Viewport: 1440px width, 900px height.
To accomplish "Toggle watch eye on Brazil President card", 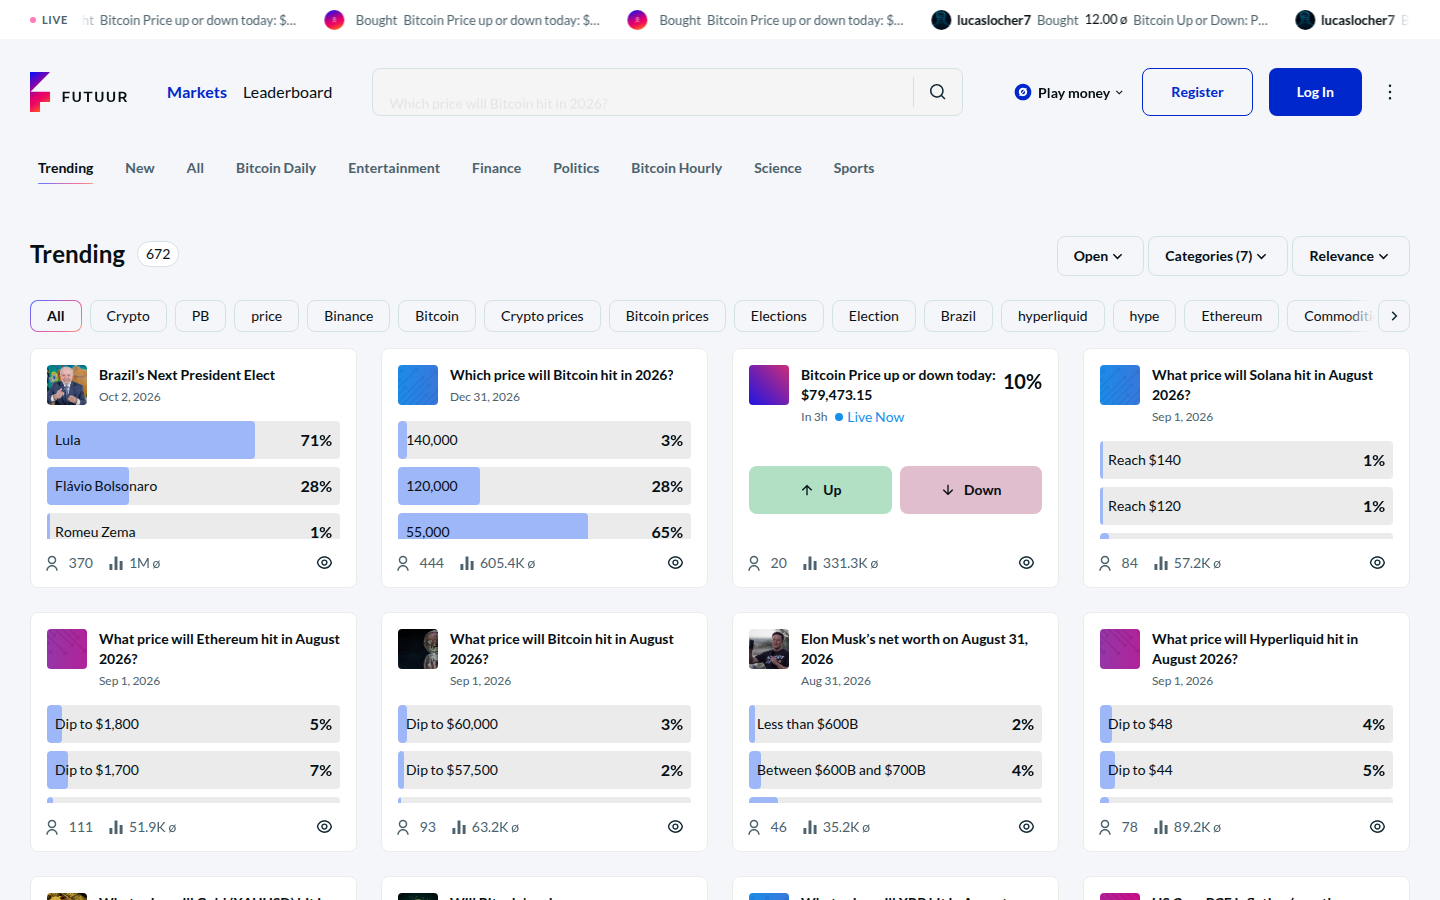I will 324,563.
